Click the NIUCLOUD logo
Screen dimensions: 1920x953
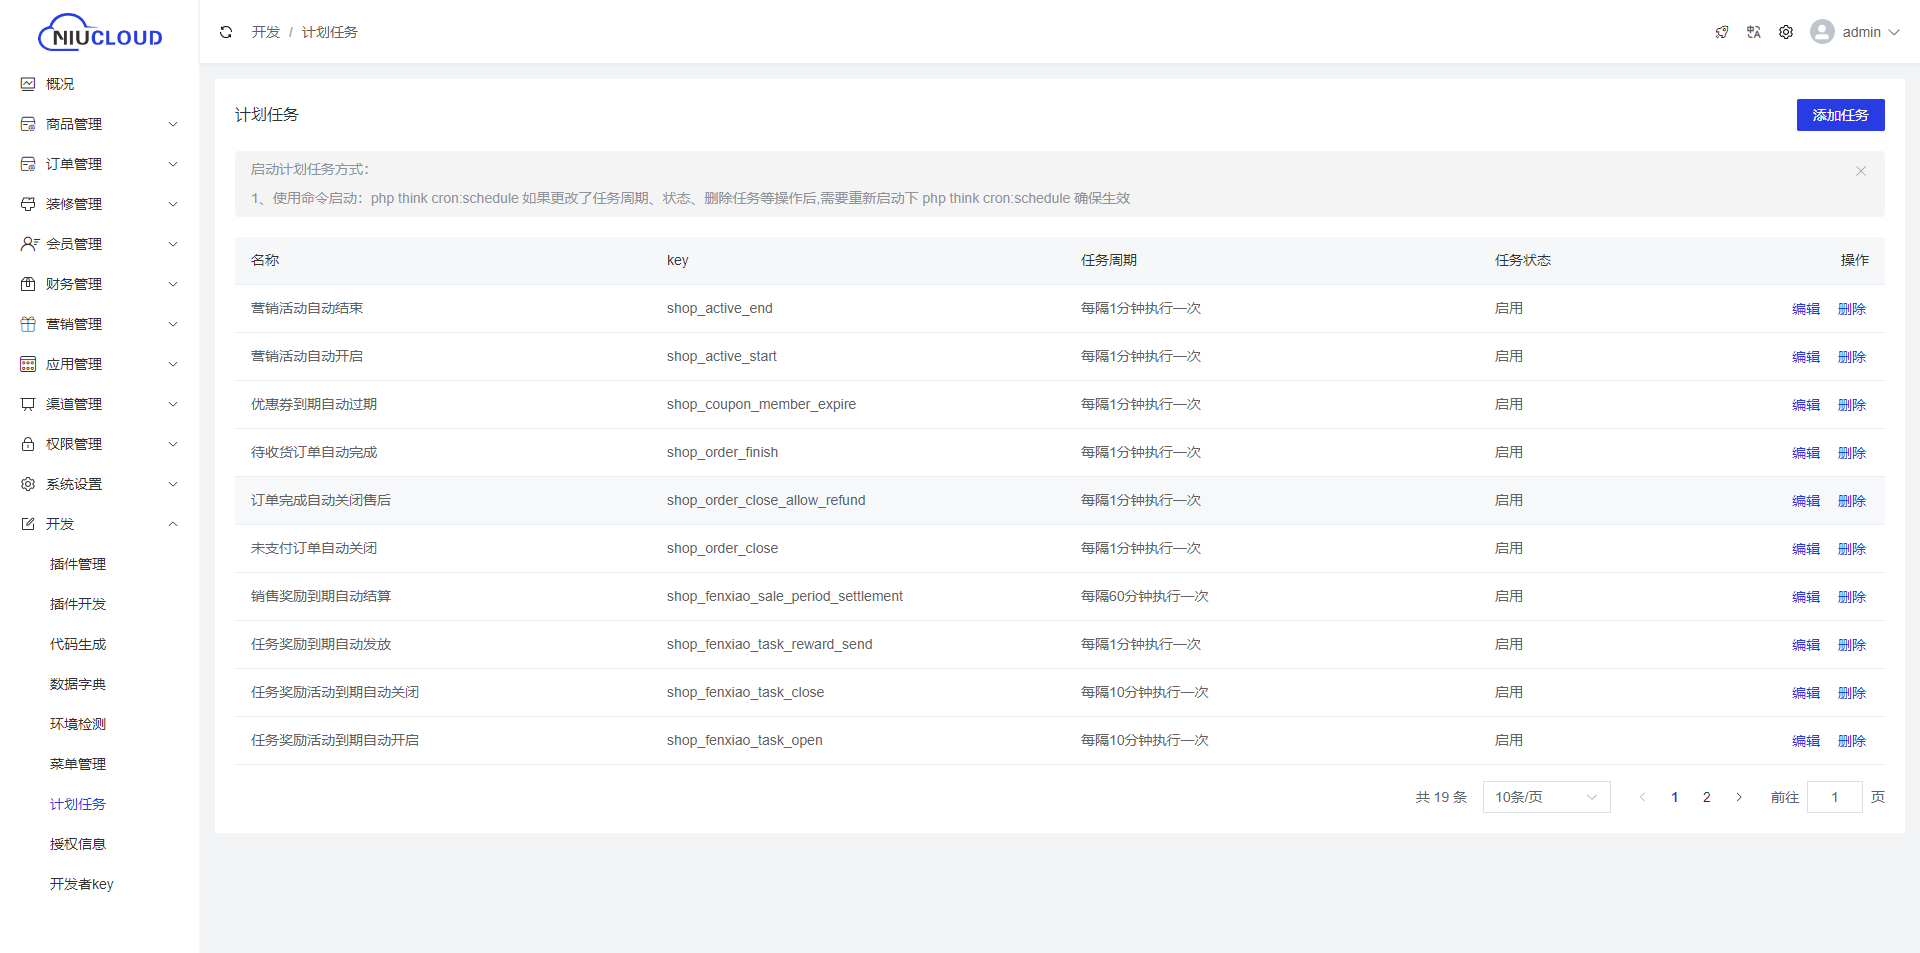click(x=100, y=33)
